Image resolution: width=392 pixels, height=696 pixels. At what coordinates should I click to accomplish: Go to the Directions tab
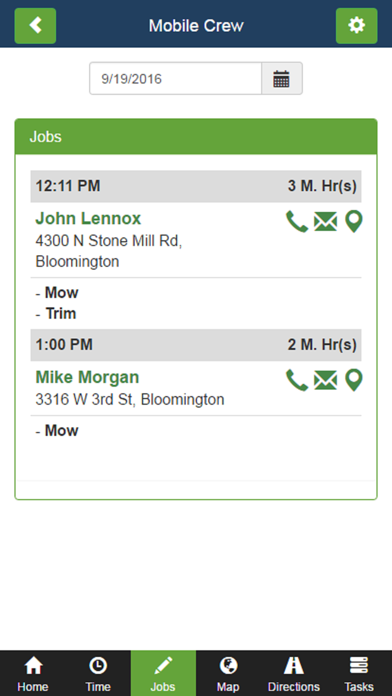[x=293, y=673]
